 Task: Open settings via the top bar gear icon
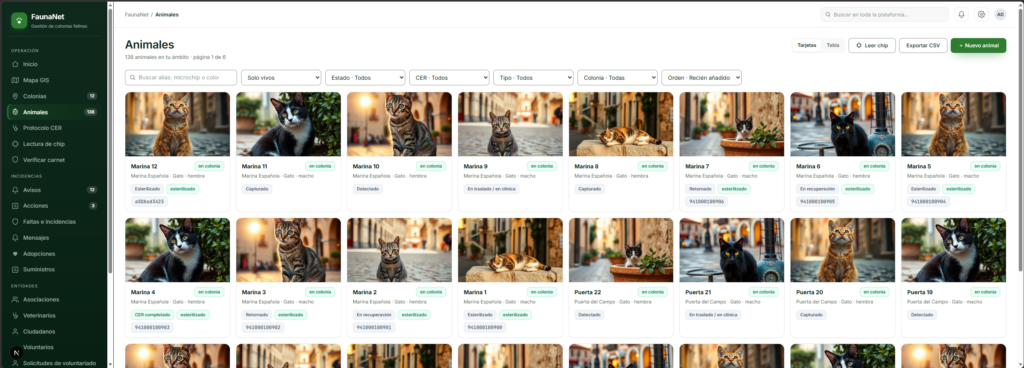981,14
